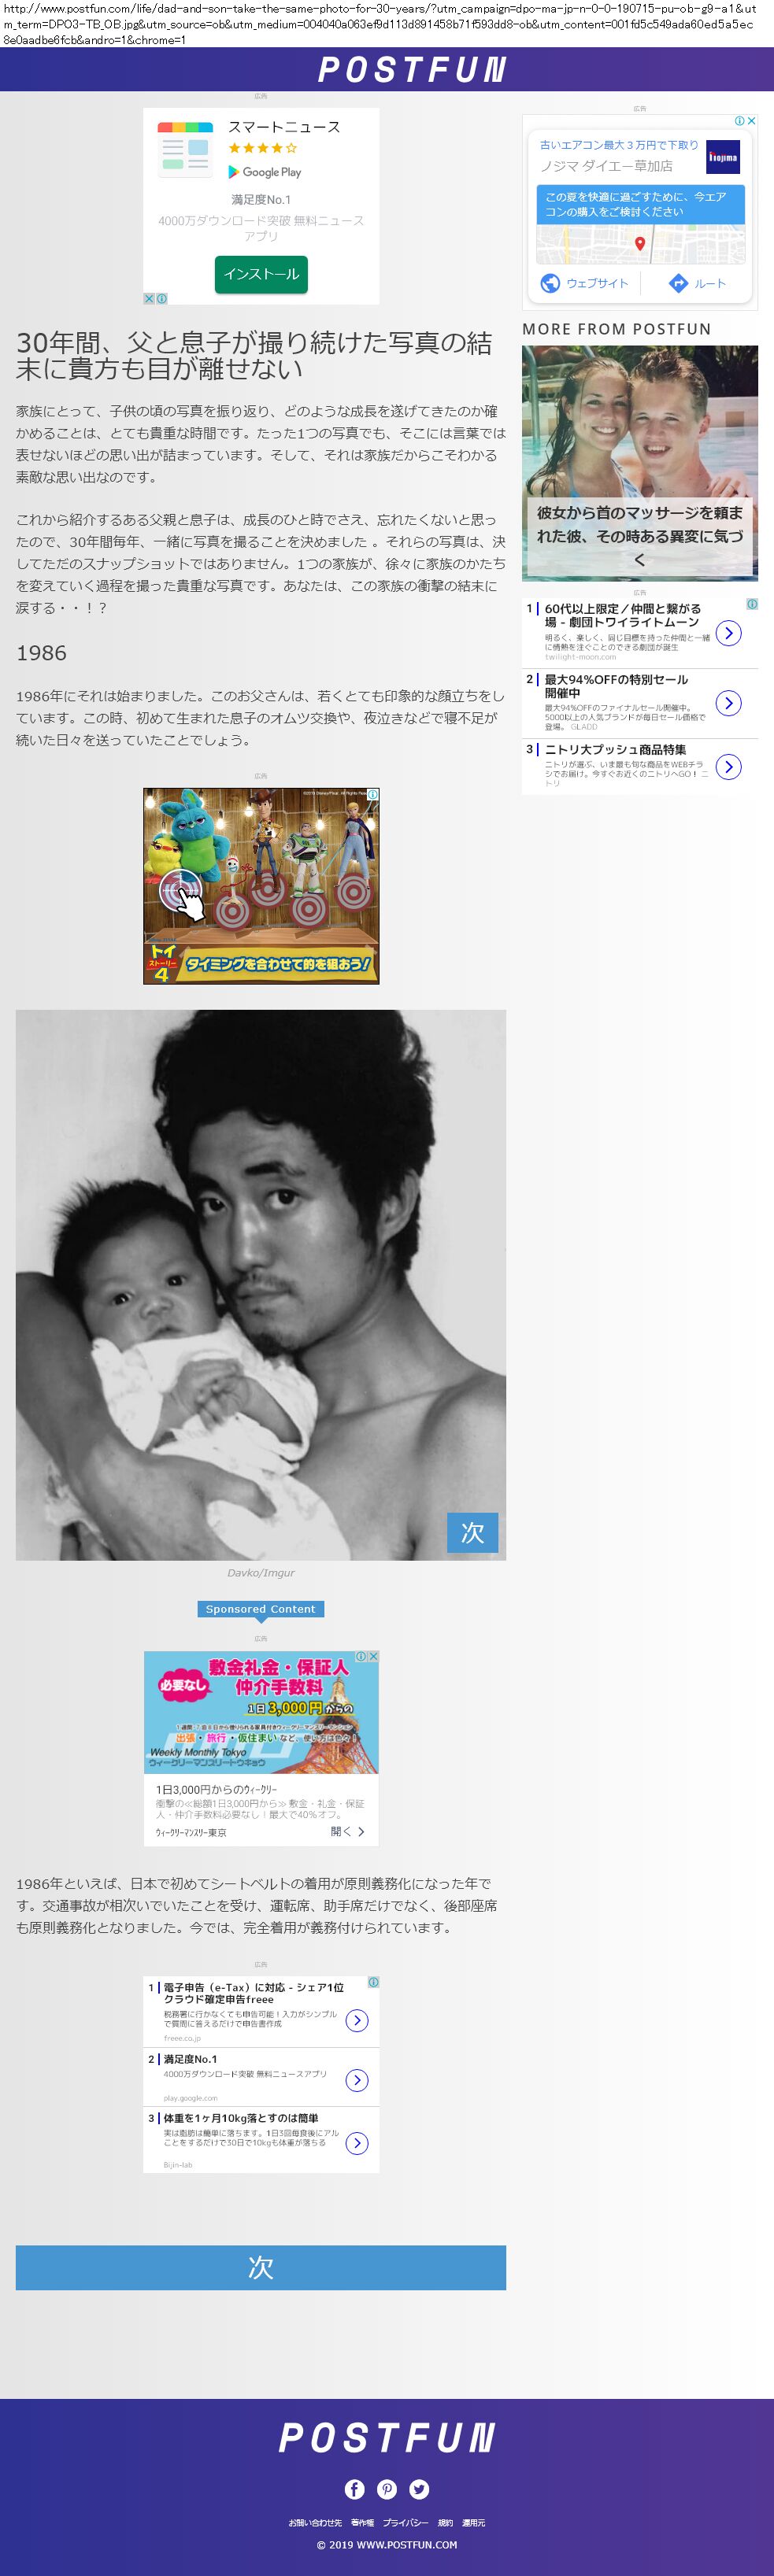
Task: Click the arrow beside the ニトリ大プッシュ商品特集 ad
Action: pyautogui.click(x=729, y=767)
